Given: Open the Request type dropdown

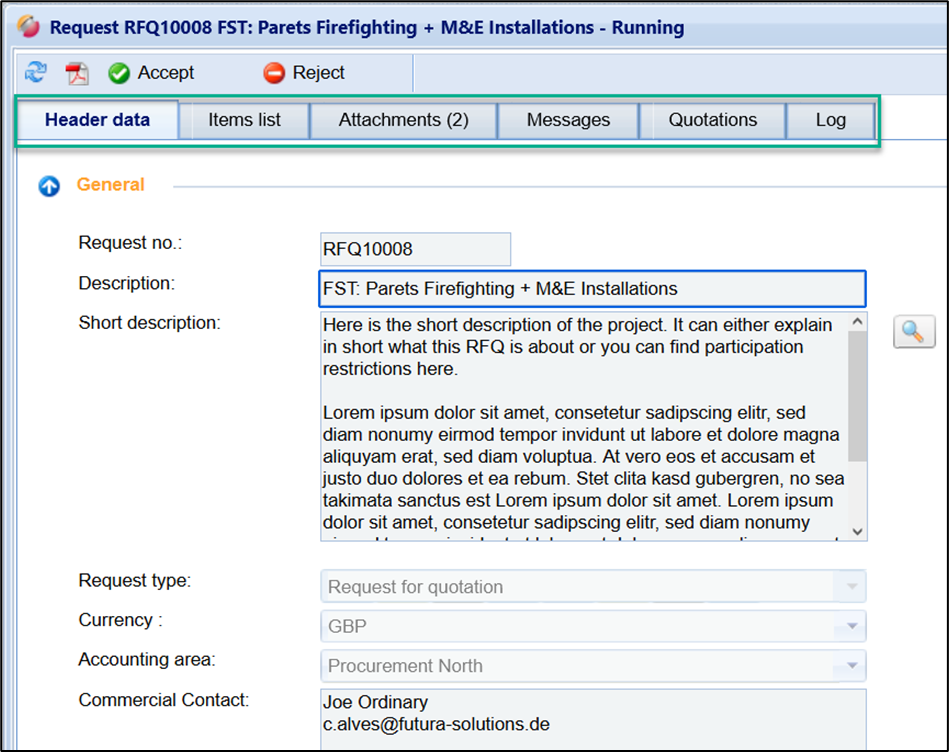Looking at the screenshot, I should click(x=851, y=587).
